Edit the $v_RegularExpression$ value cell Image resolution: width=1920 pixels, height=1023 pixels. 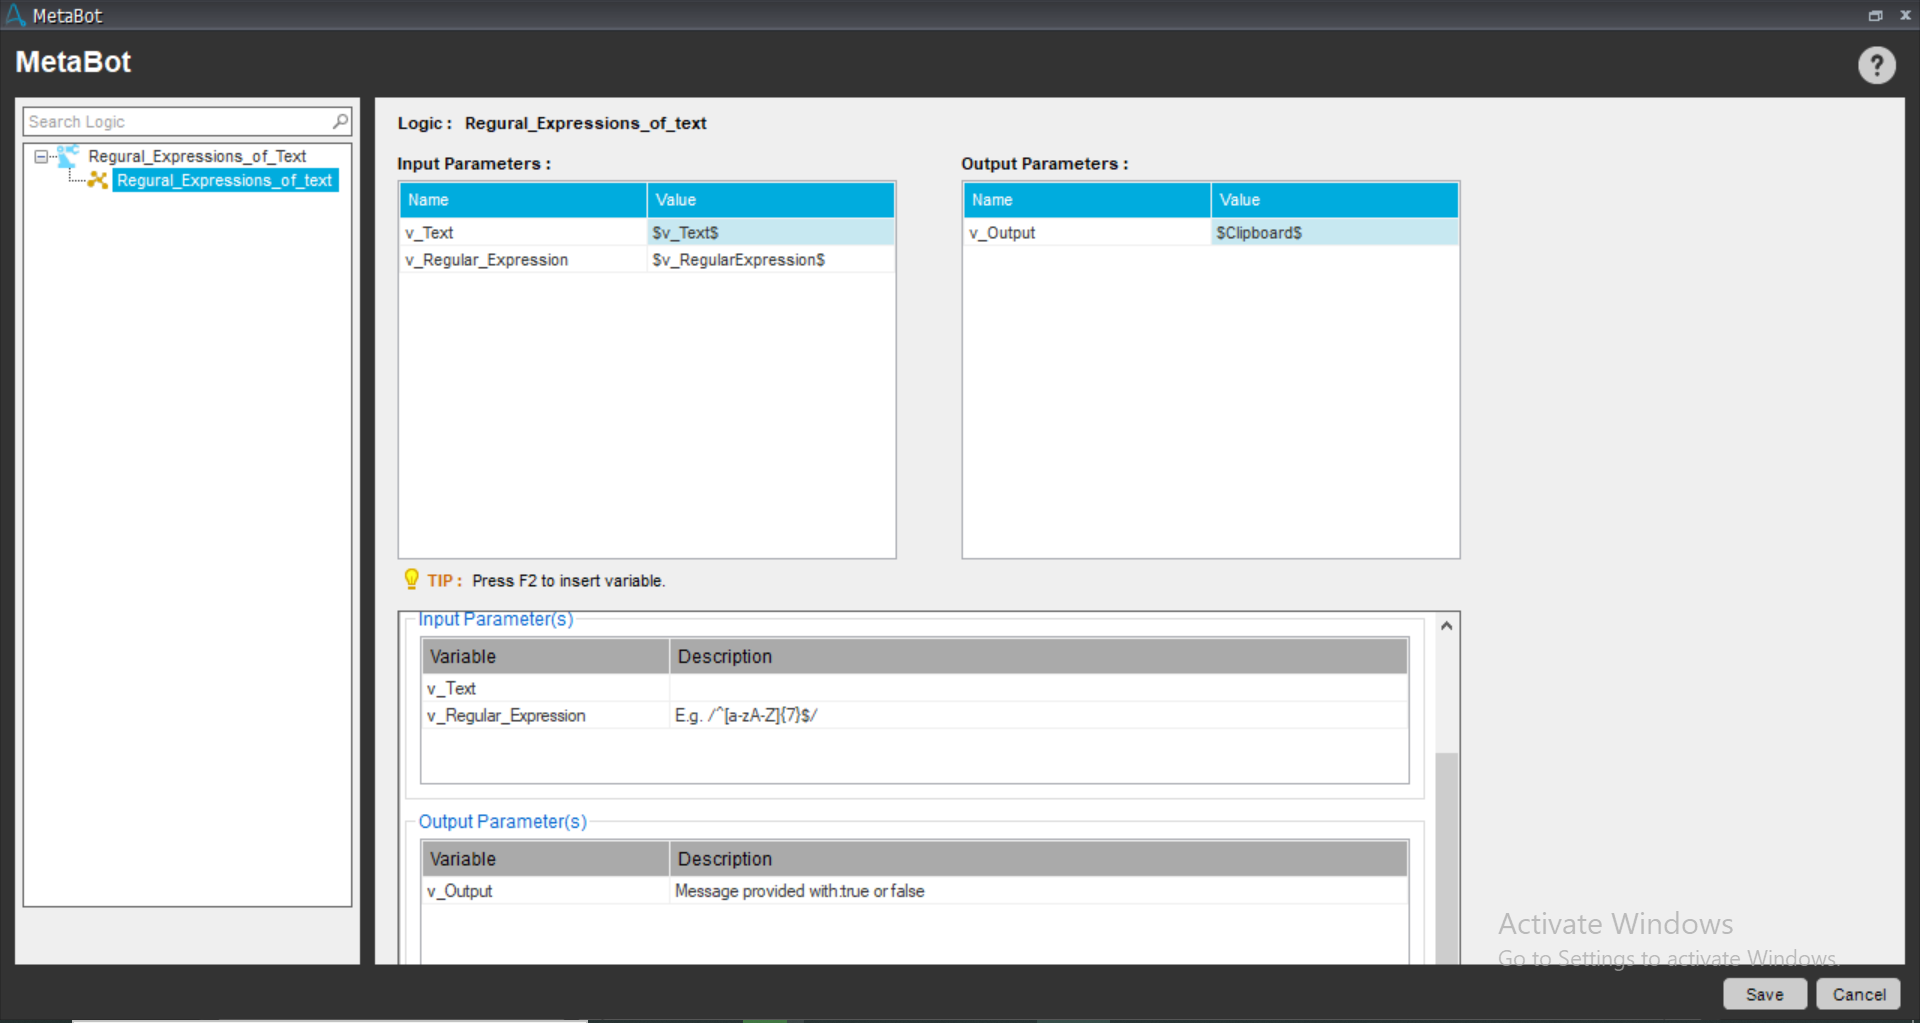[x=770, y=259]
